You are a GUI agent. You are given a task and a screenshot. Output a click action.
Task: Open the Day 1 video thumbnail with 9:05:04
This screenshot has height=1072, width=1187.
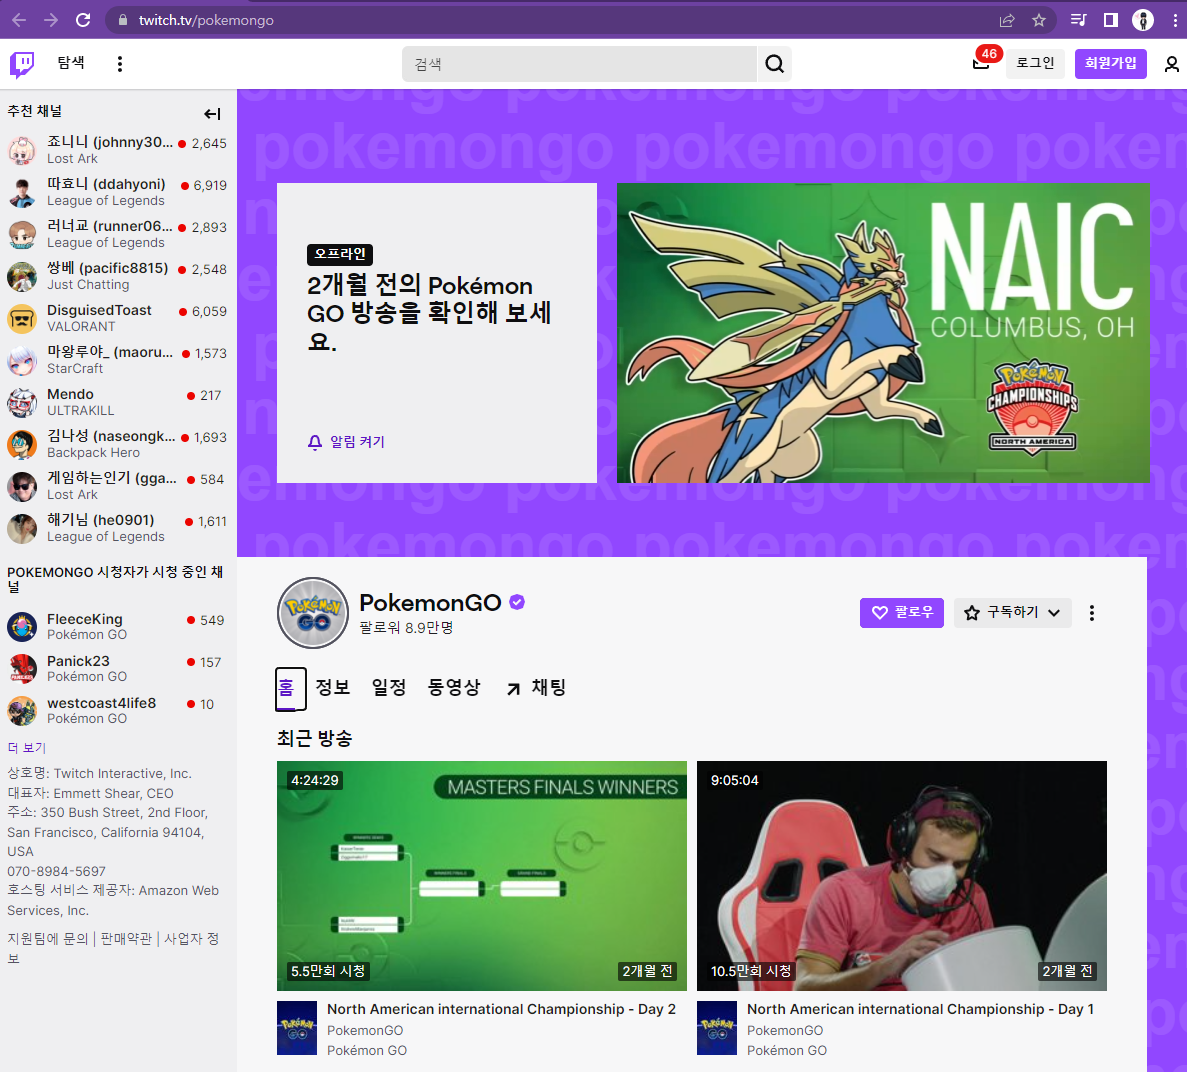902,876
